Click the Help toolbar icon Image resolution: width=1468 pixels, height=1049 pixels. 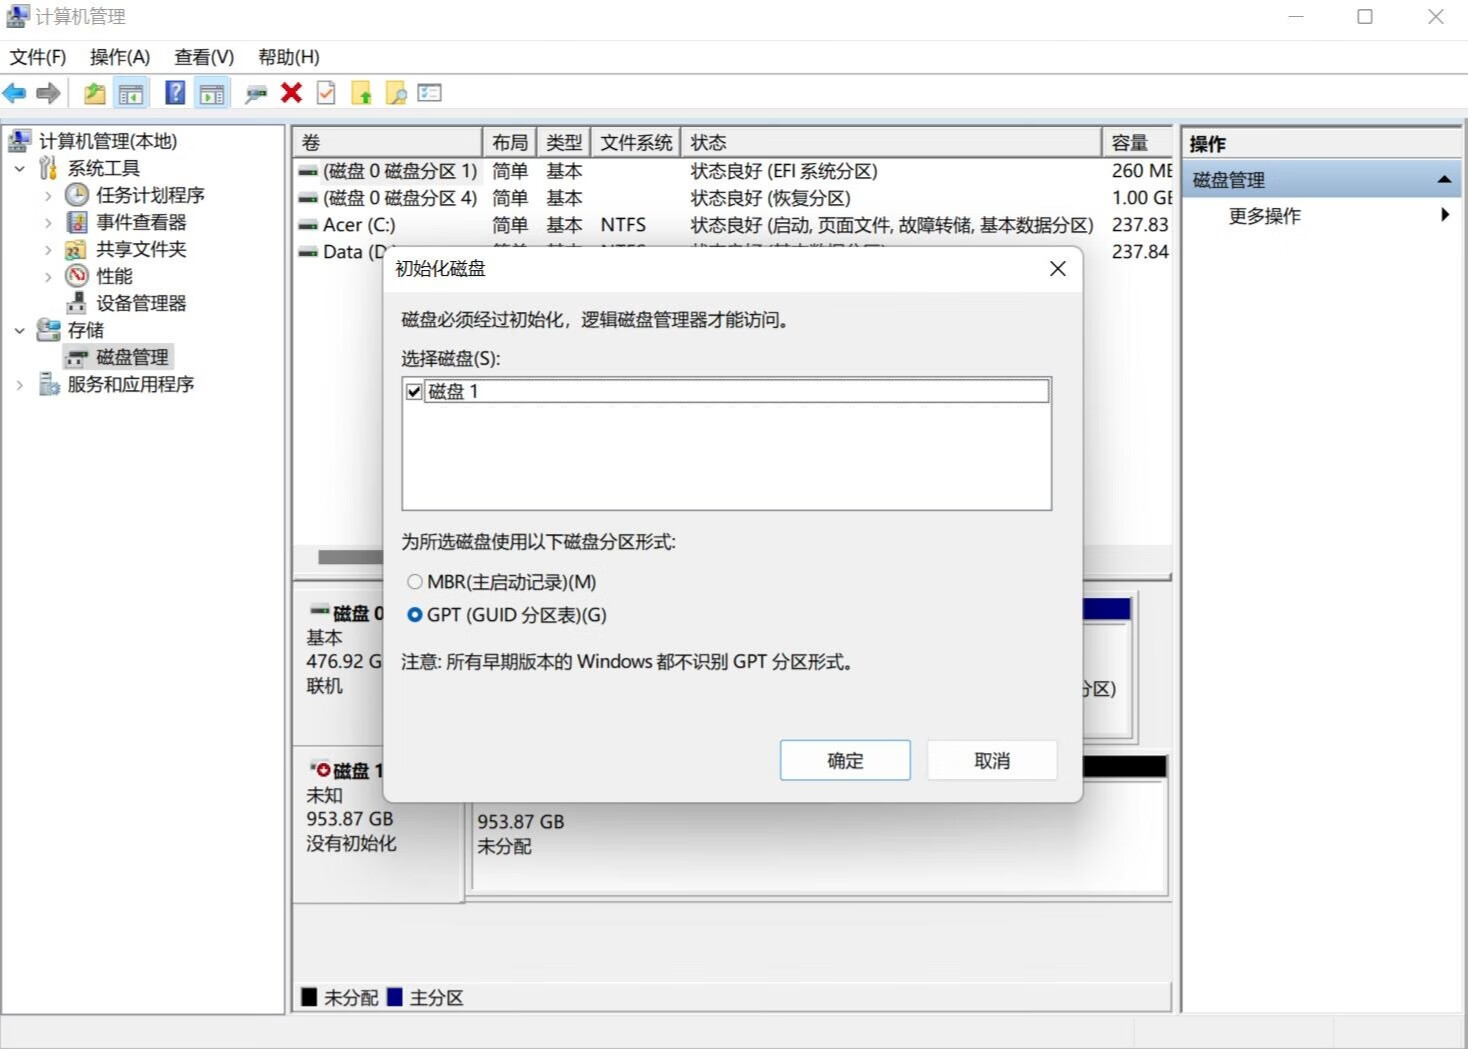coord(173,93)
